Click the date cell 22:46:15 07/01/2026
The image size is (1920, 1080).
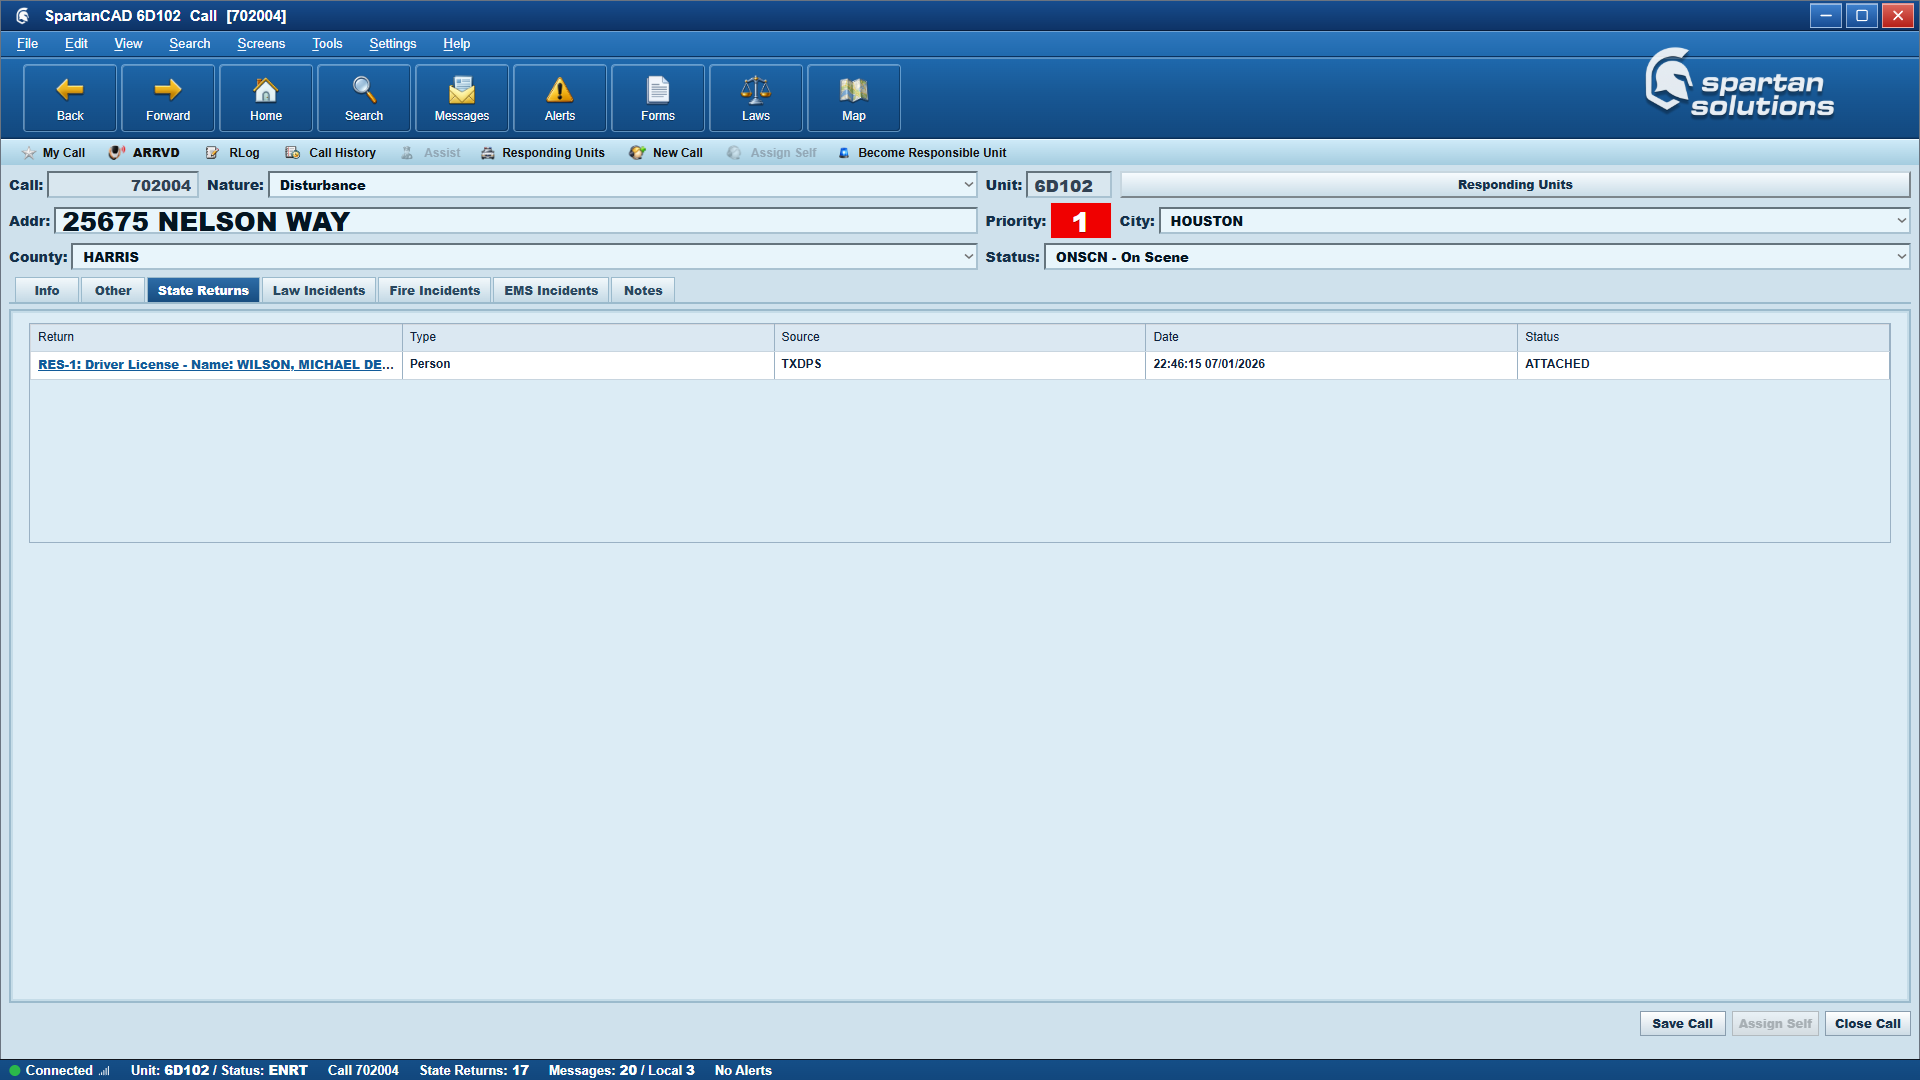point(1331,364)
